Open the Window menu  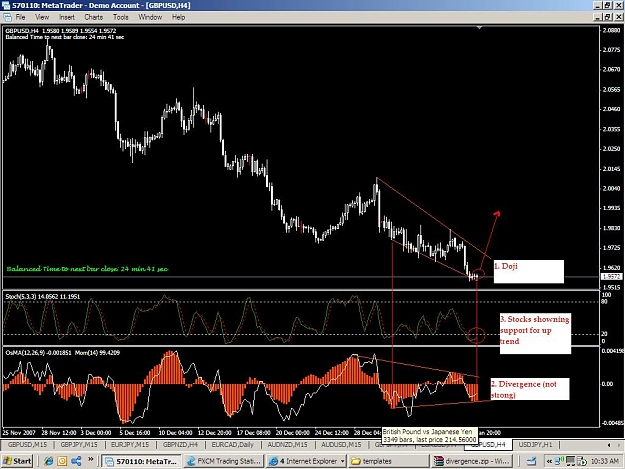[x=150, y=17]
